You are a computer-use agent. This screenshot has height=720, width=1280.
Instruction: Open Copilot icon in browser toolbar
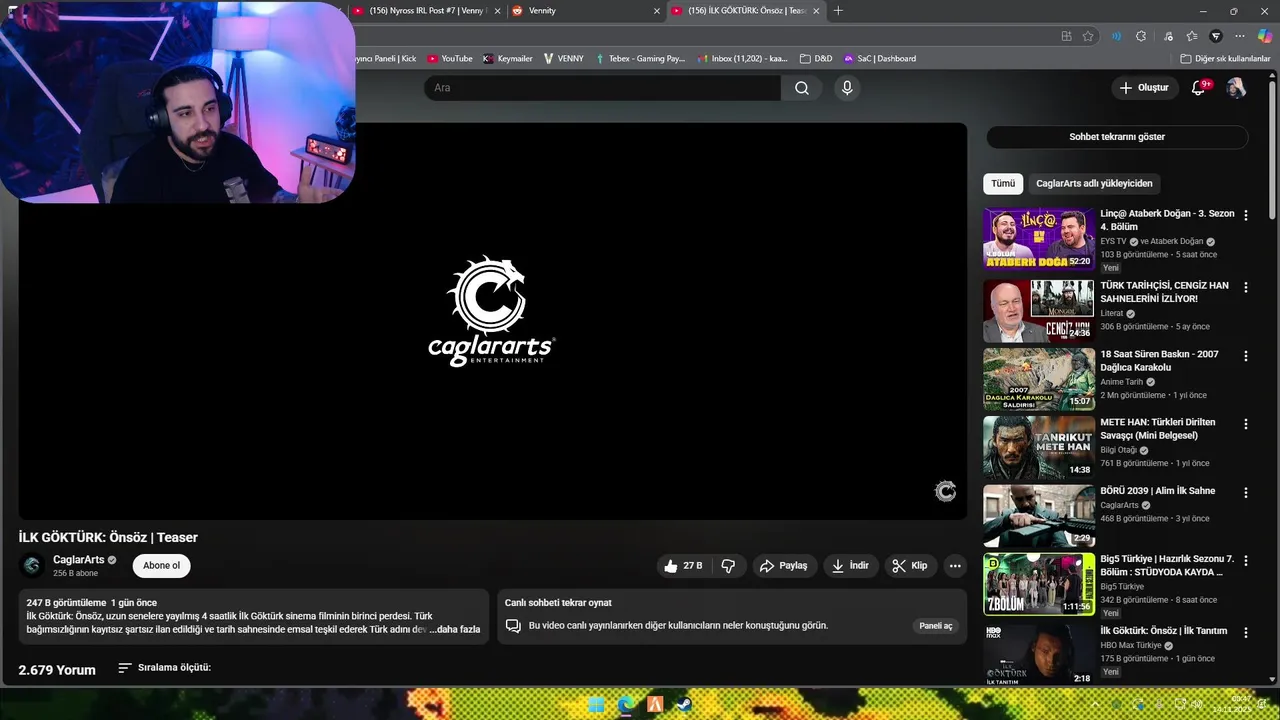click(x=1265, y=36)
